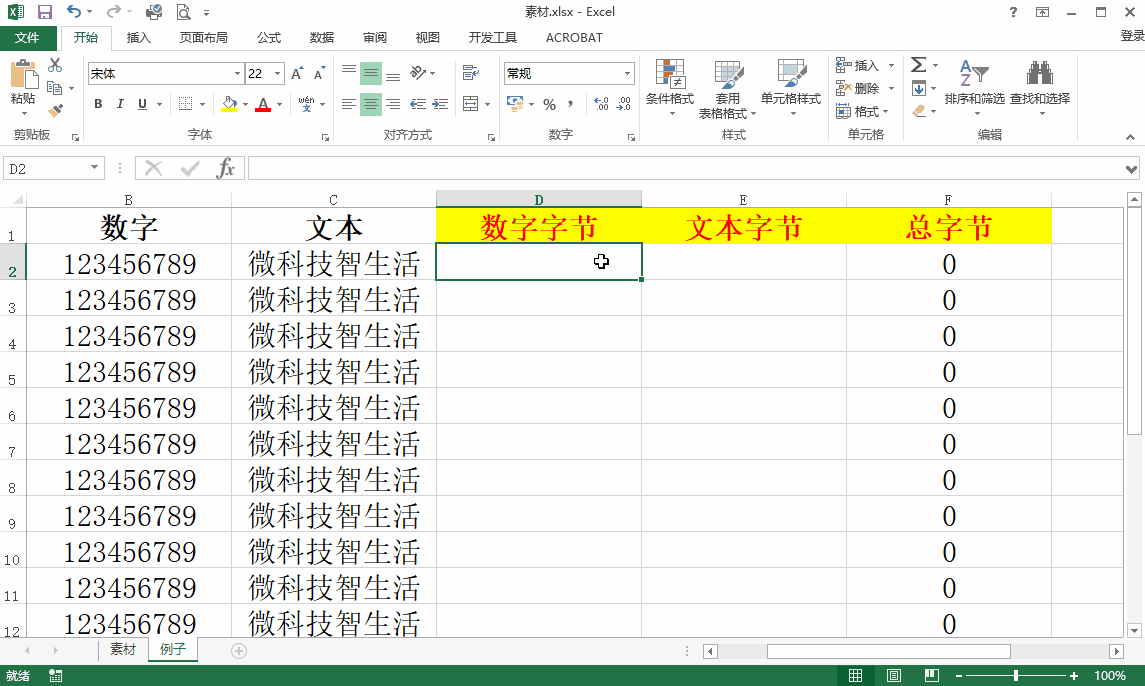This screenshot has height=686, width=1145.
Task: Click the orientation text angle icon
Action: coord(418,72)
